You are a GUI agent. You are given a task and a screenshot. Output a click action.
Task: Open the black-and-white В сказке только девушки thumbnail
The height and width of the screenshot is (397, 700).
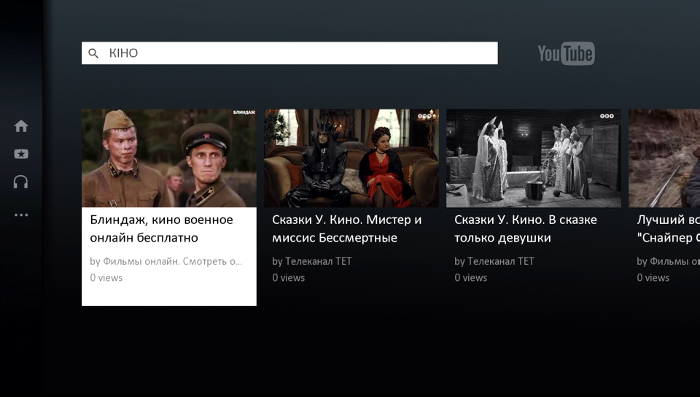click(x=533, y=158)
